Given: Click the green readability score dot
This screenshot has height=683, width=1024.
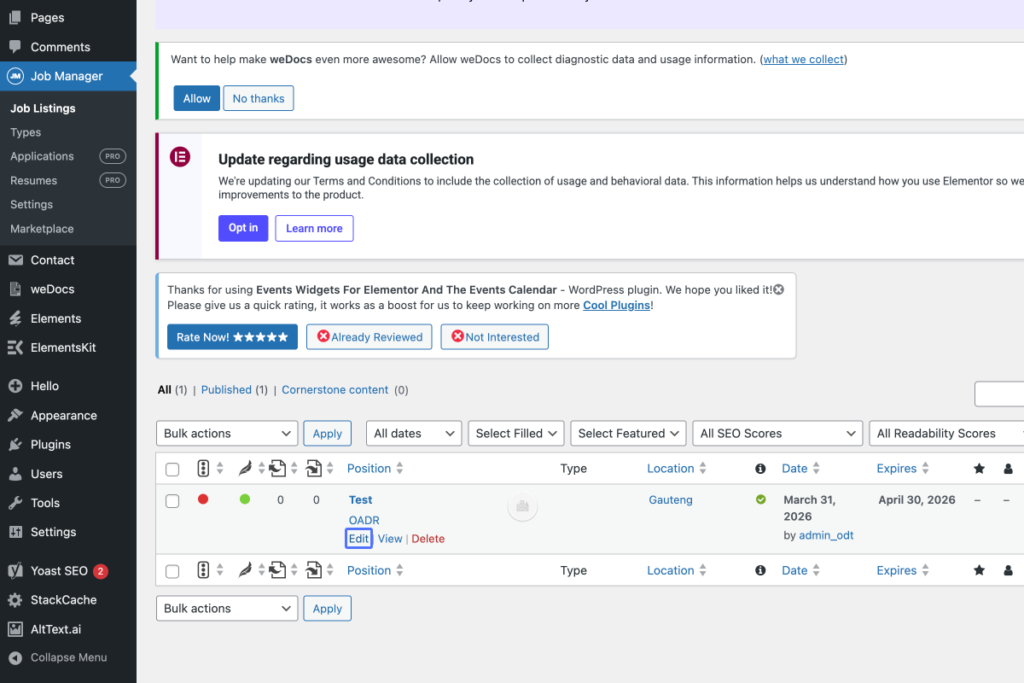Looking at the screenshot, I should [x=245, y=500].
